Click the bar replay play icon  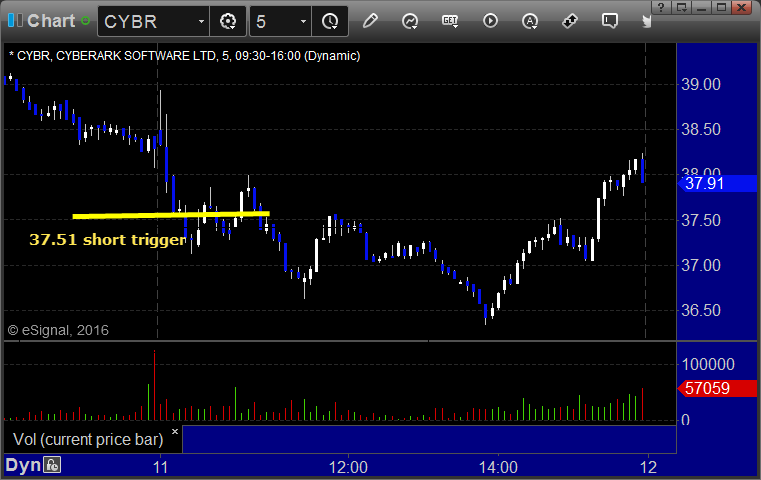(490, 21)
